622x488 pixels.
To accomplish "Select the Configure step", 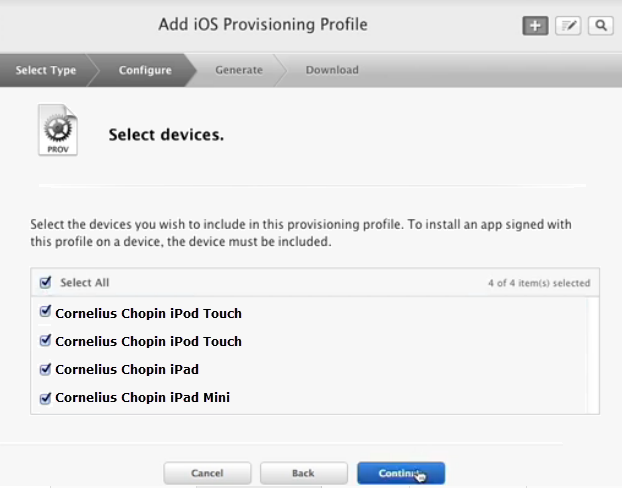I will pyautogui.click(x=145, y=70).
